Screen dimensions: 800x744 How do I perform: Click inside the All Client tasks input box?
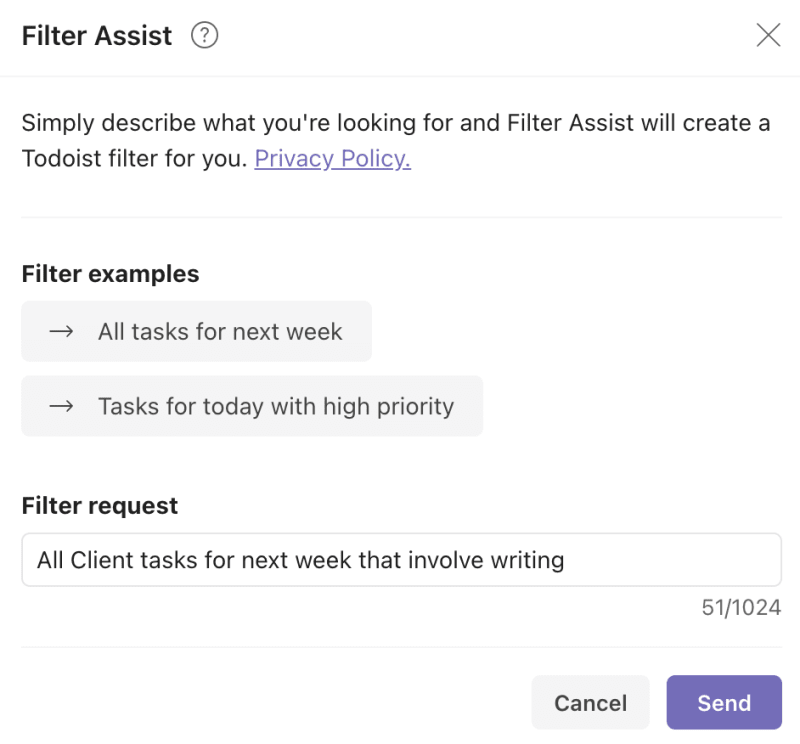[400, 560]
